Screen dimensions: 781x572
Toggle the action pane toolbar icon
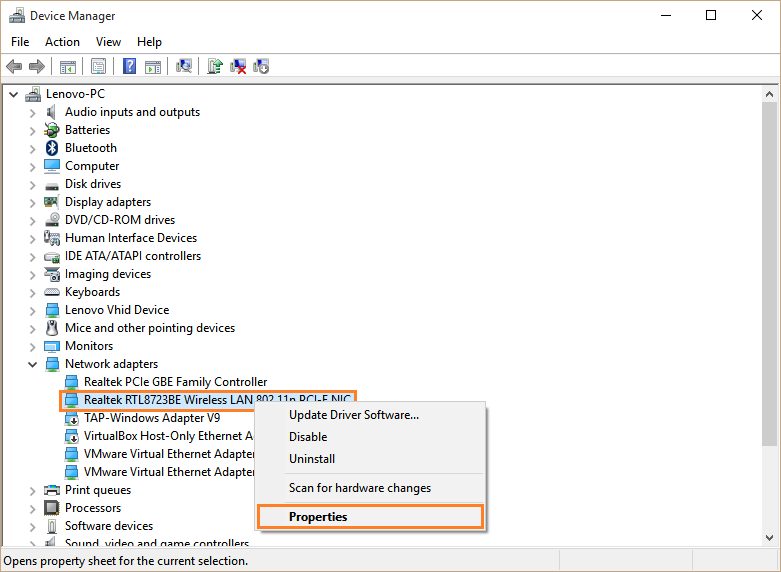click(x=153, y=66)
